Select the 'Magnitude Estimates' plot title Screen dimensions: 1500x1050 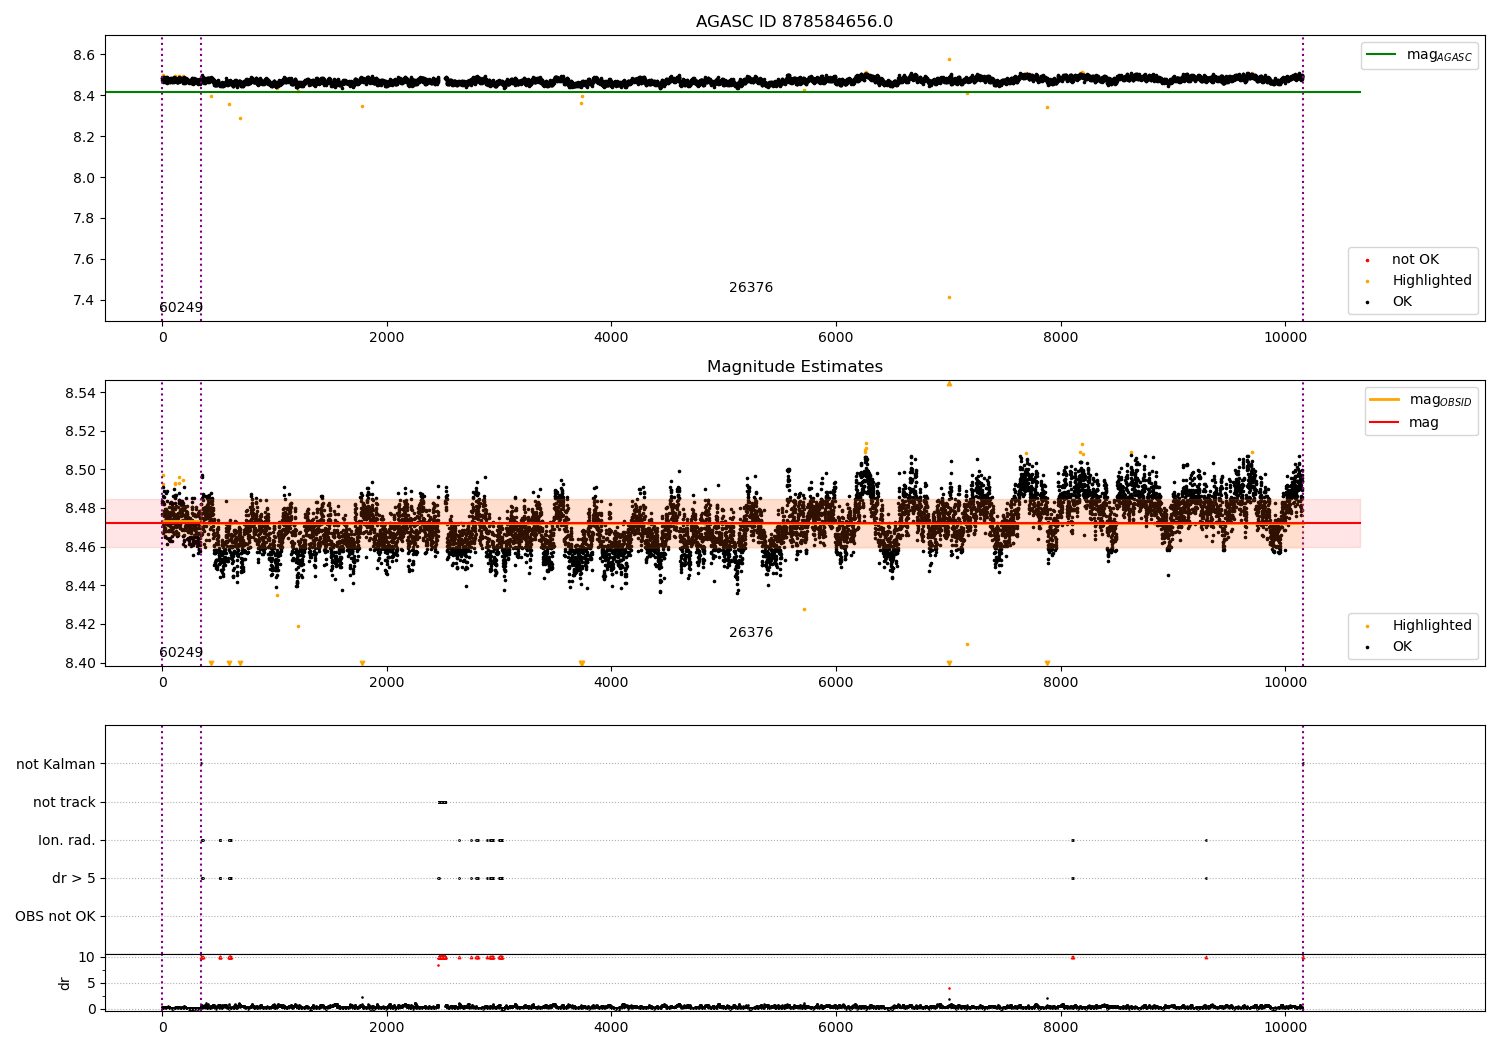point(794,367)
